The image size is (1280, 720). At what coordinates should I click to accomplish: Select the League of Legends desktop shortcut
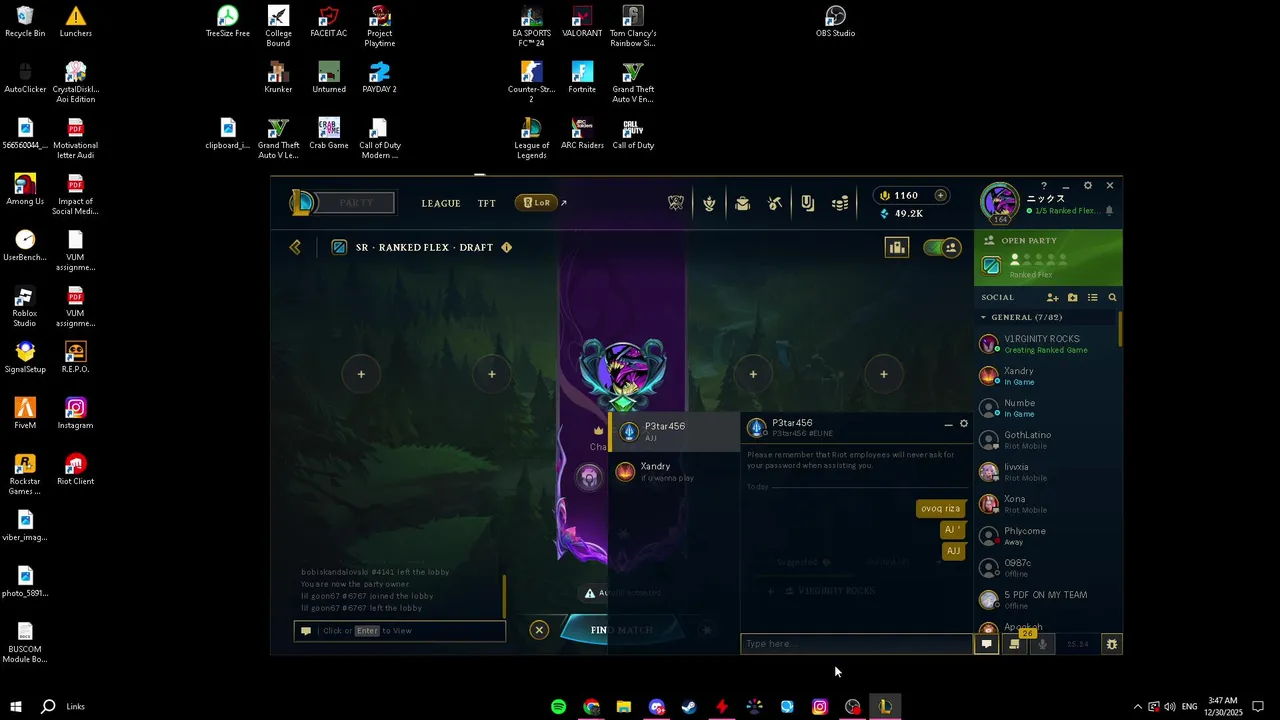pos(531,139)
